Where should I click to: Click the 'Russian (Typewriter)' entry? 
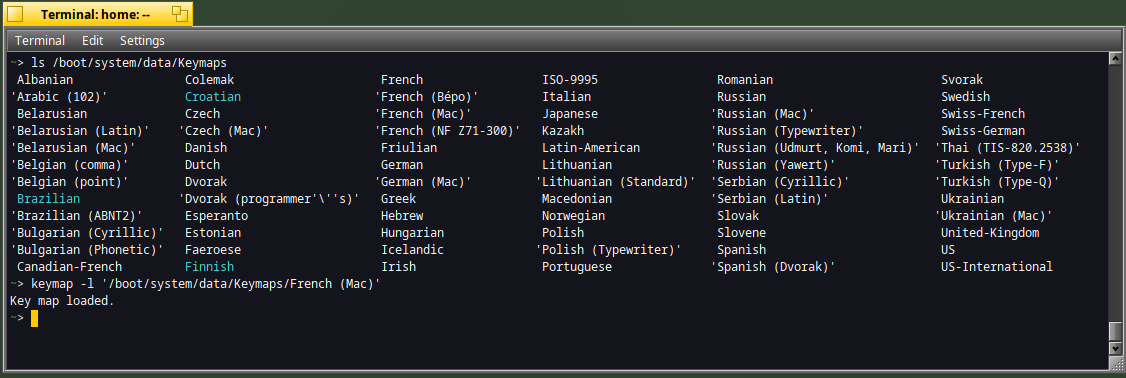coord(786,131)
